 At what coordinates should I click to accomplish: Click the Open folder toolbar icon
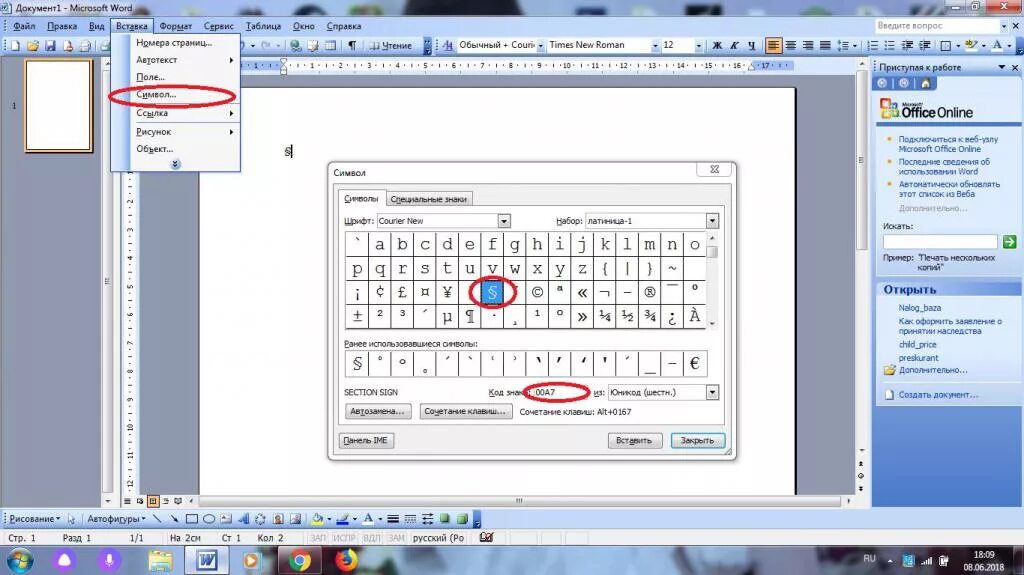coord(33,46)
